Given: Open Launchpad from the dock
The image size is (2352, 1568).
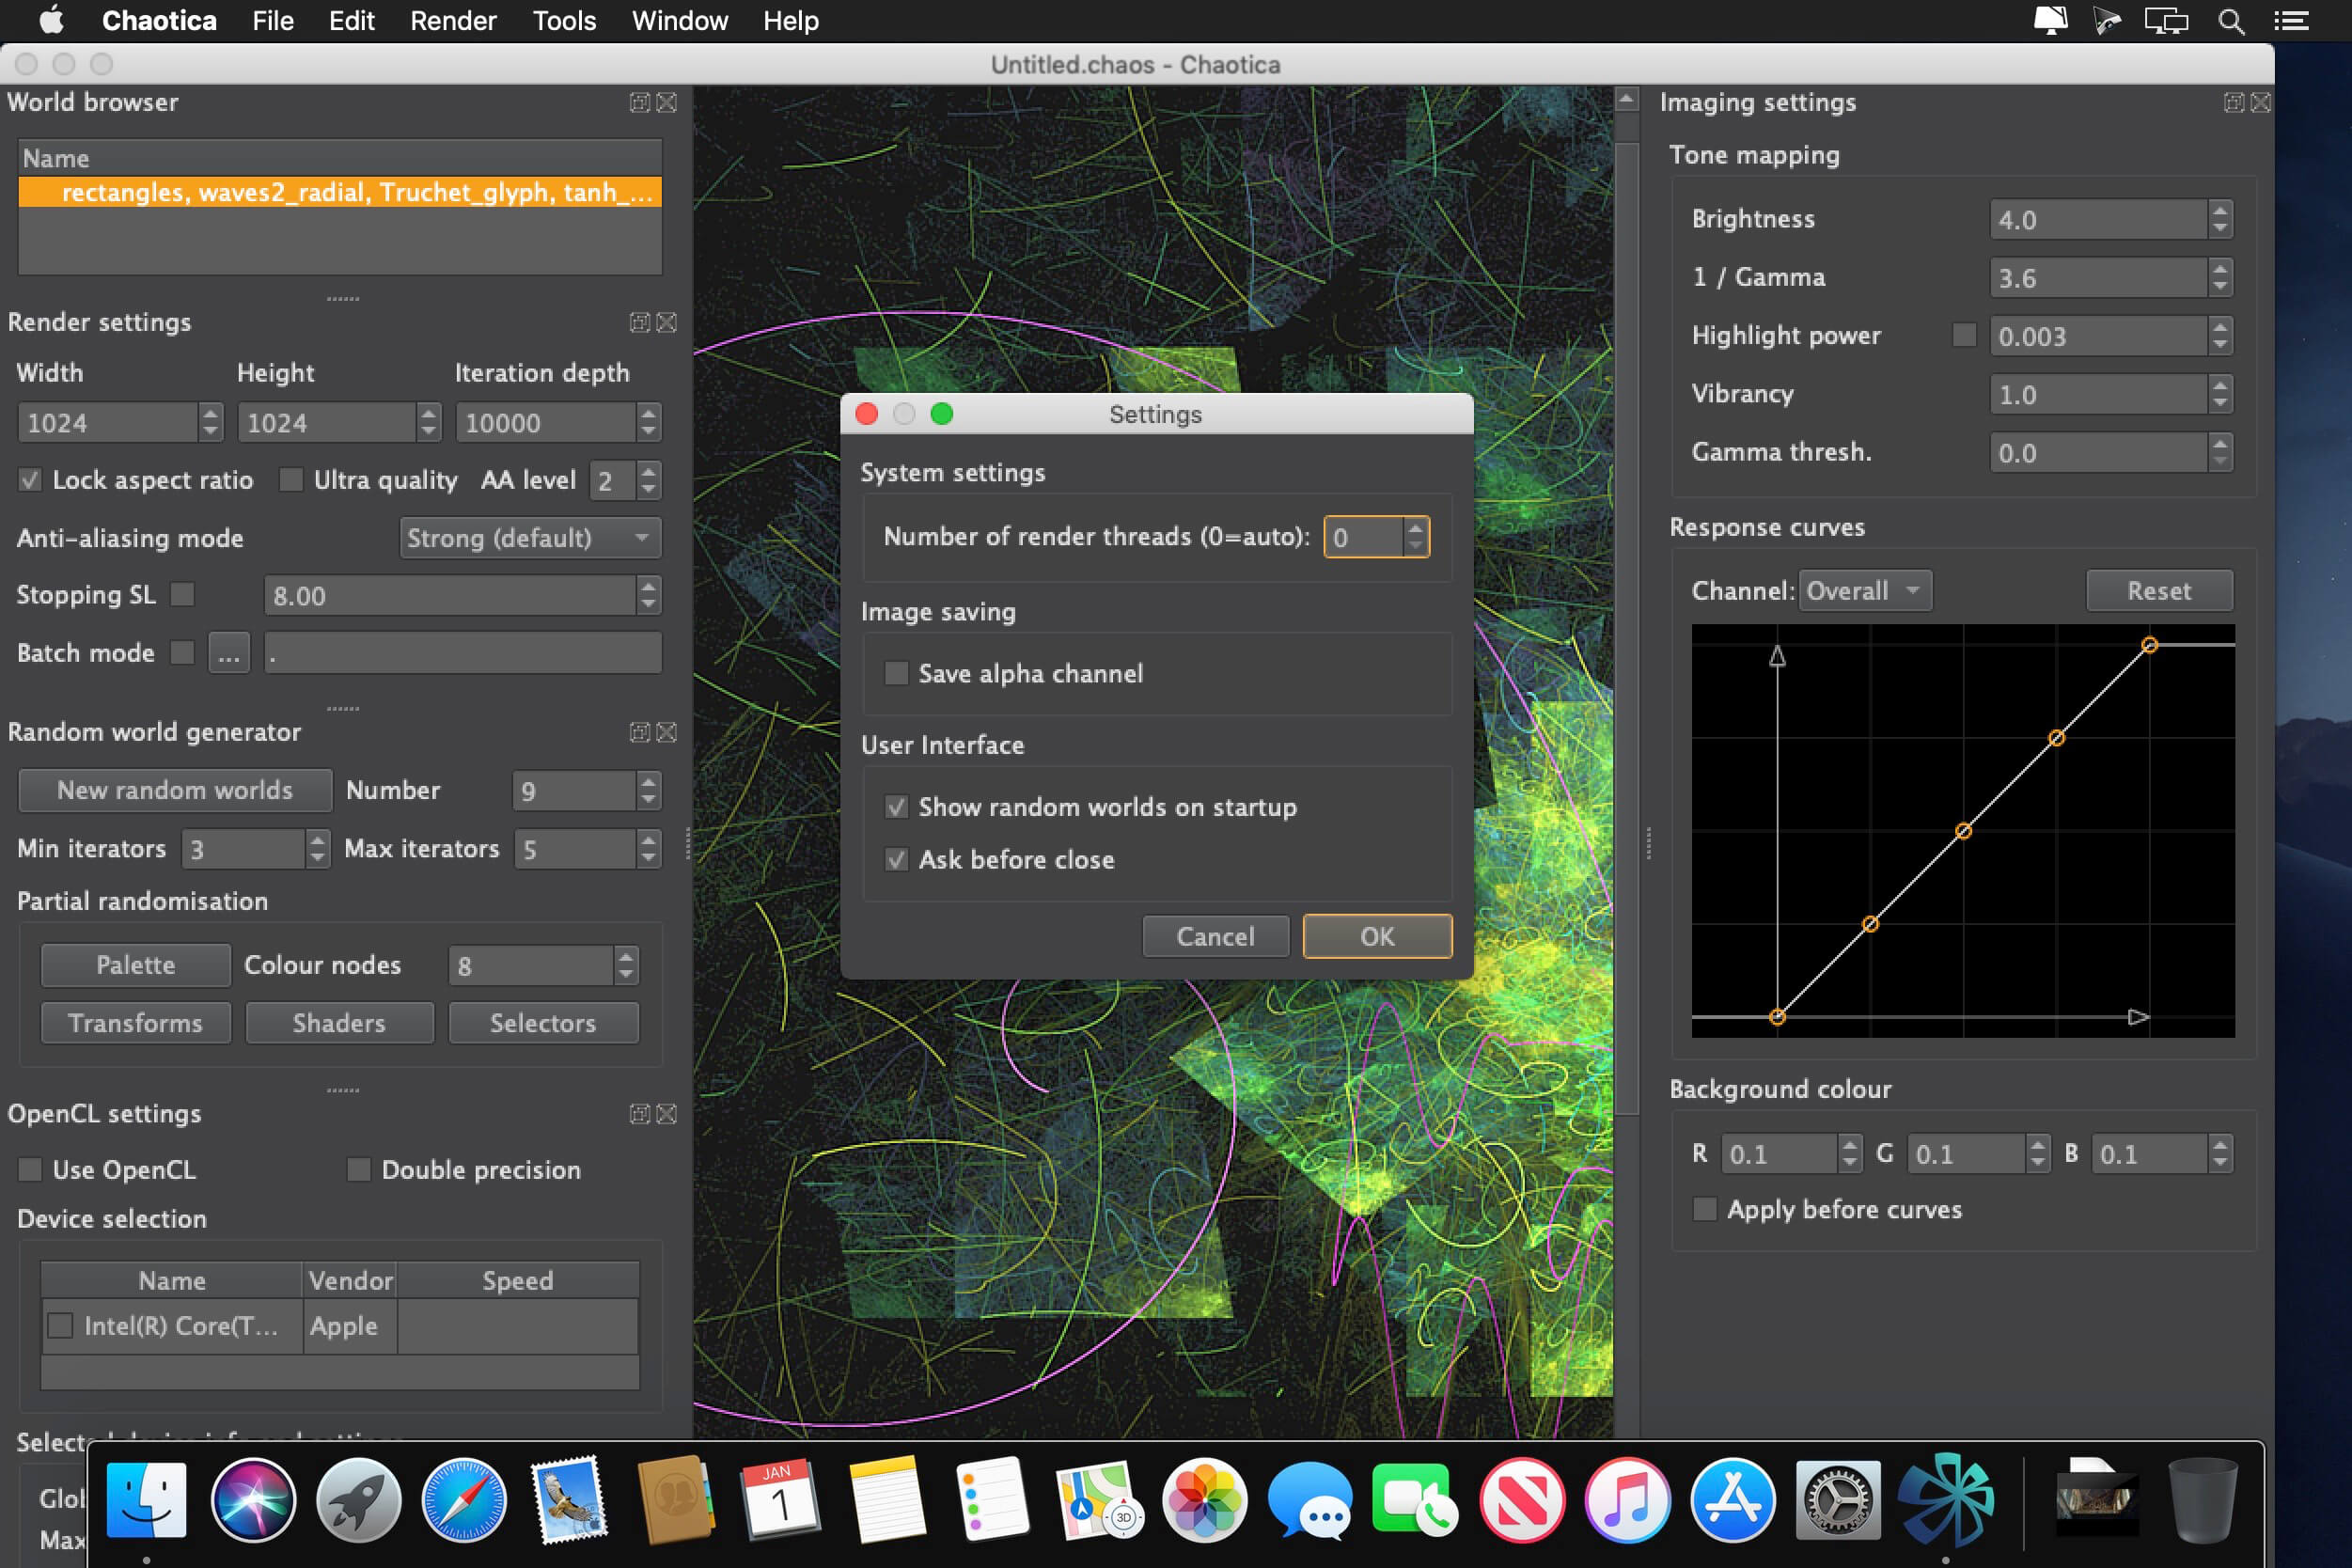Looking at the screenshot, I should tap(358, 1500).
